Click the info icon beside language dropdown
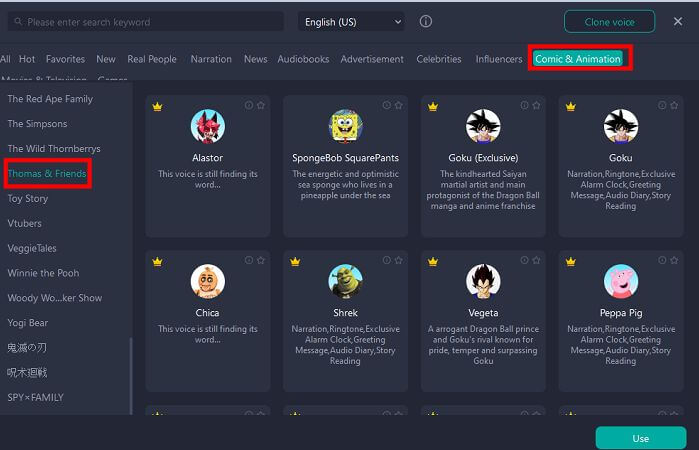 point(426,21)
